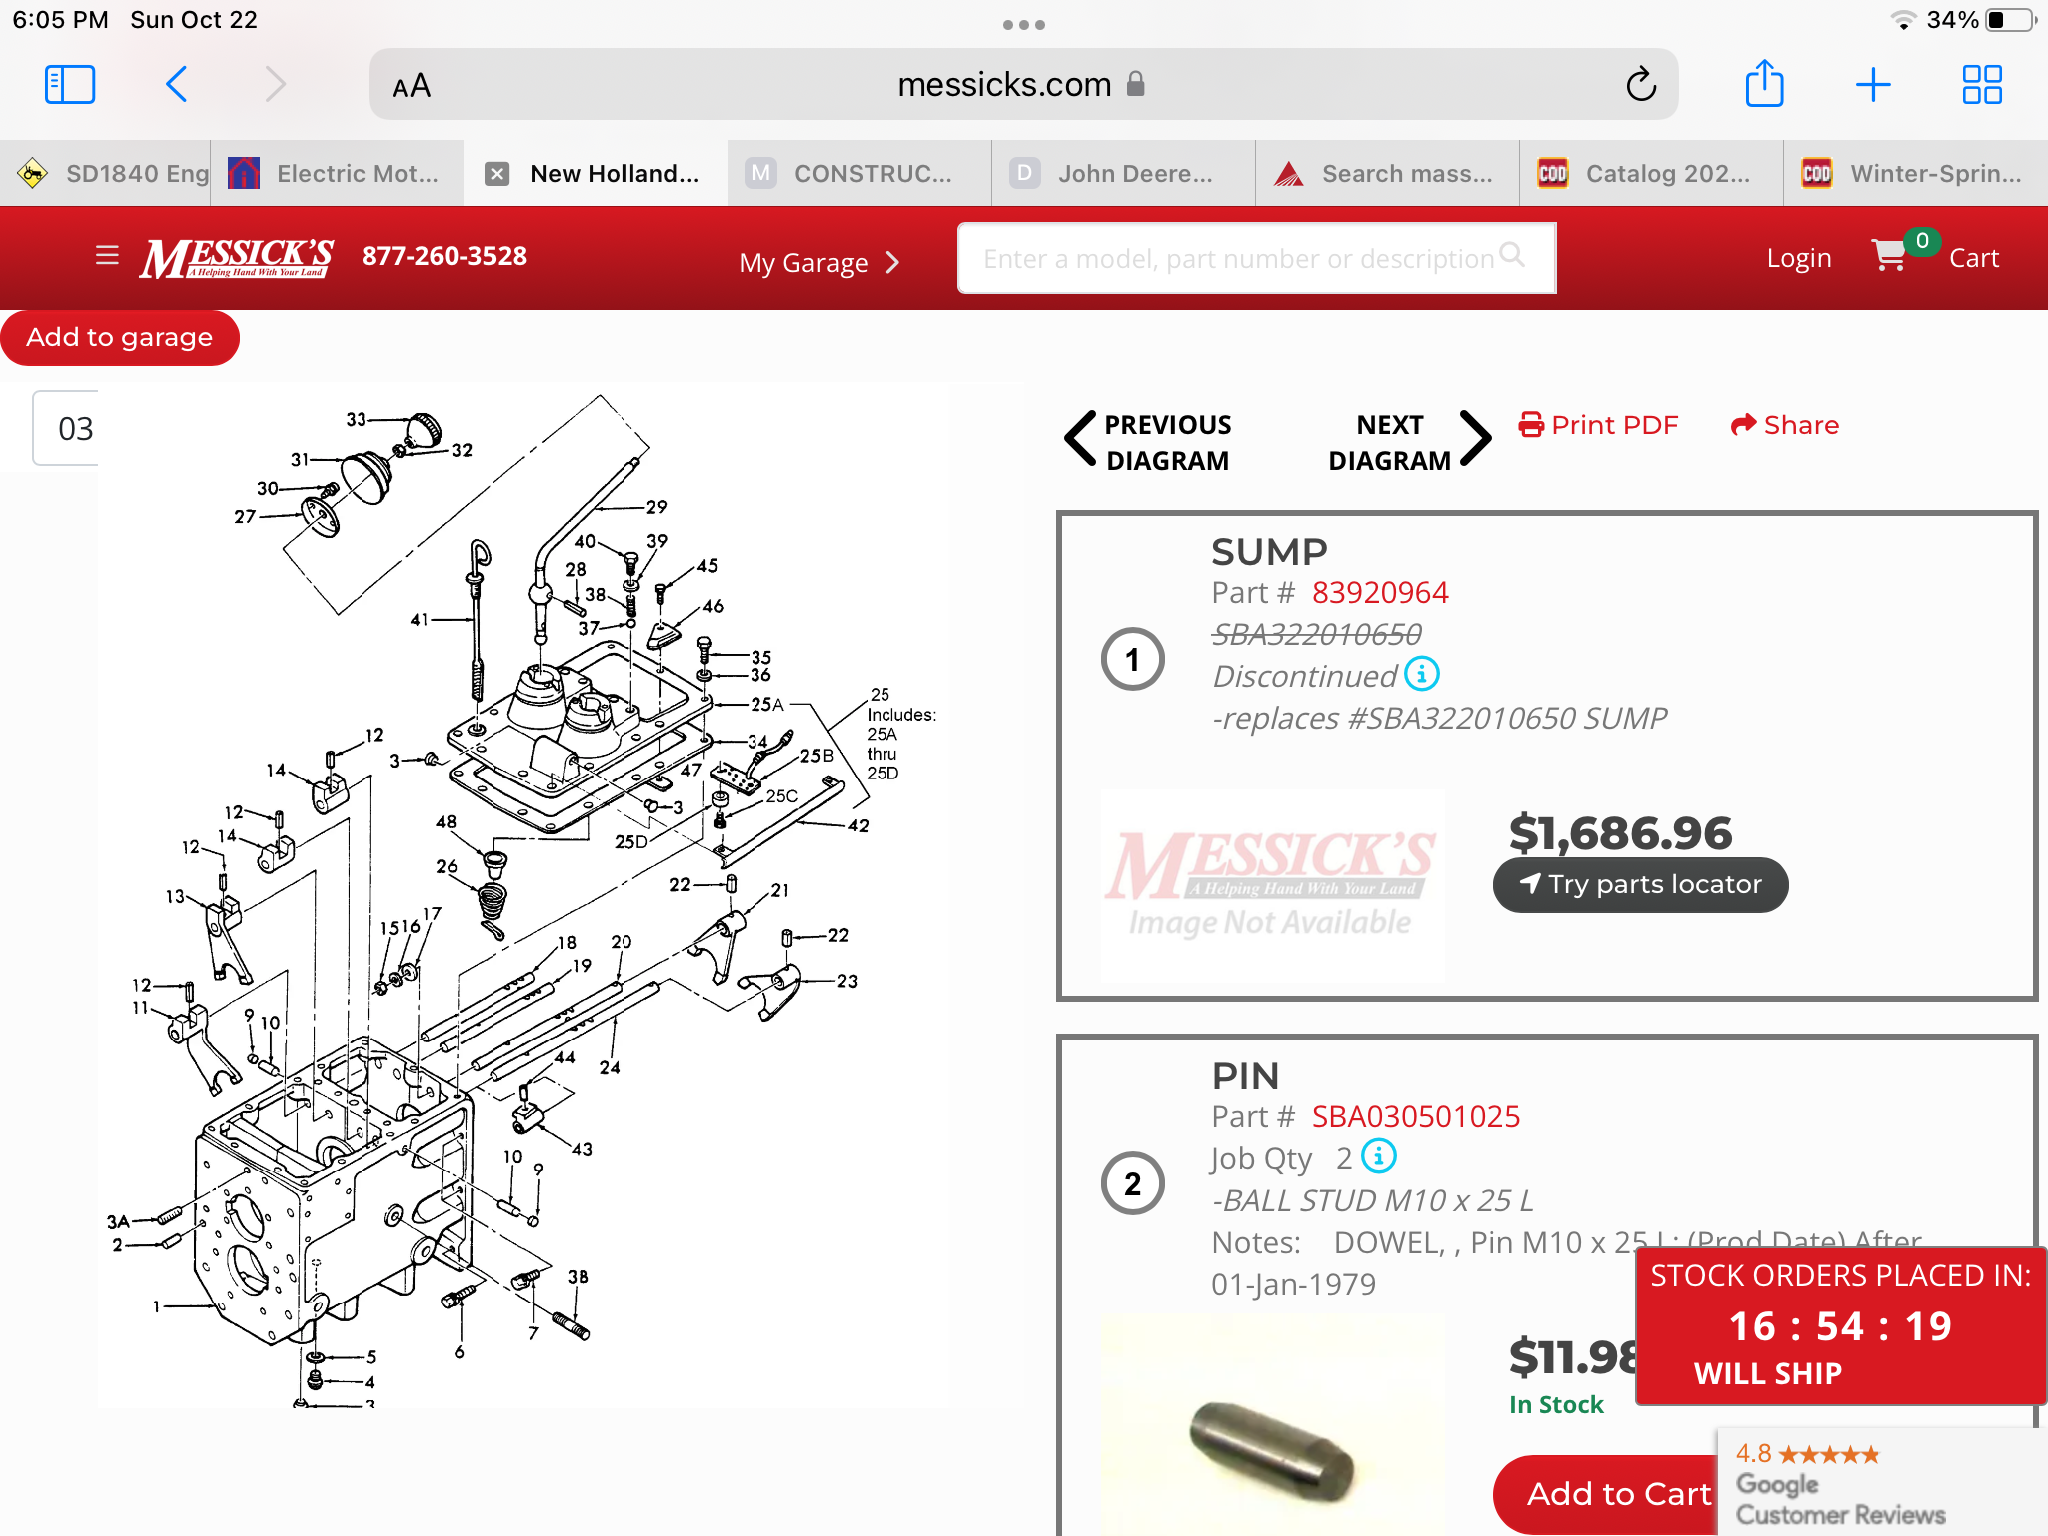Call the 877-260-3528 phone link
The height and width of the screenshot is (1536, 2048).
(444, 256)
